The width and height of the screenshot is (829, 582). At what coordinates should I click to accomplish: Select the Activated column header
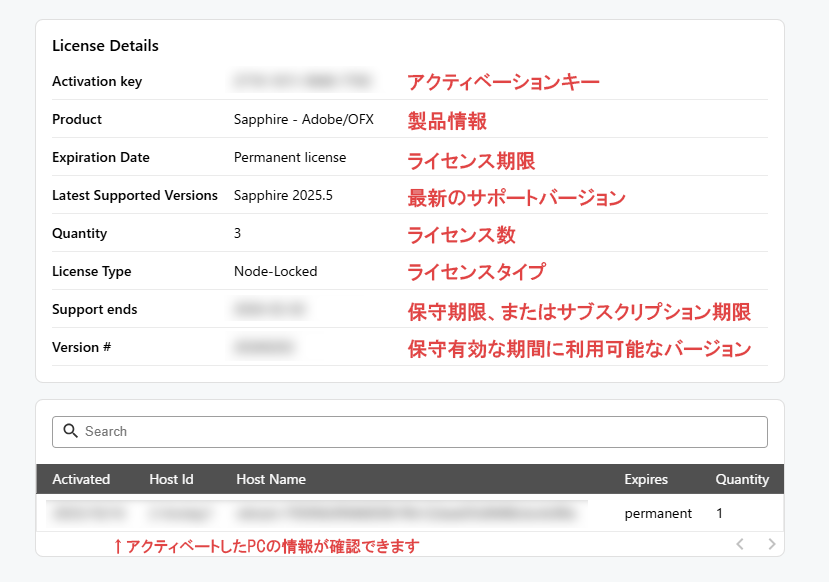[x=81, y=479]
